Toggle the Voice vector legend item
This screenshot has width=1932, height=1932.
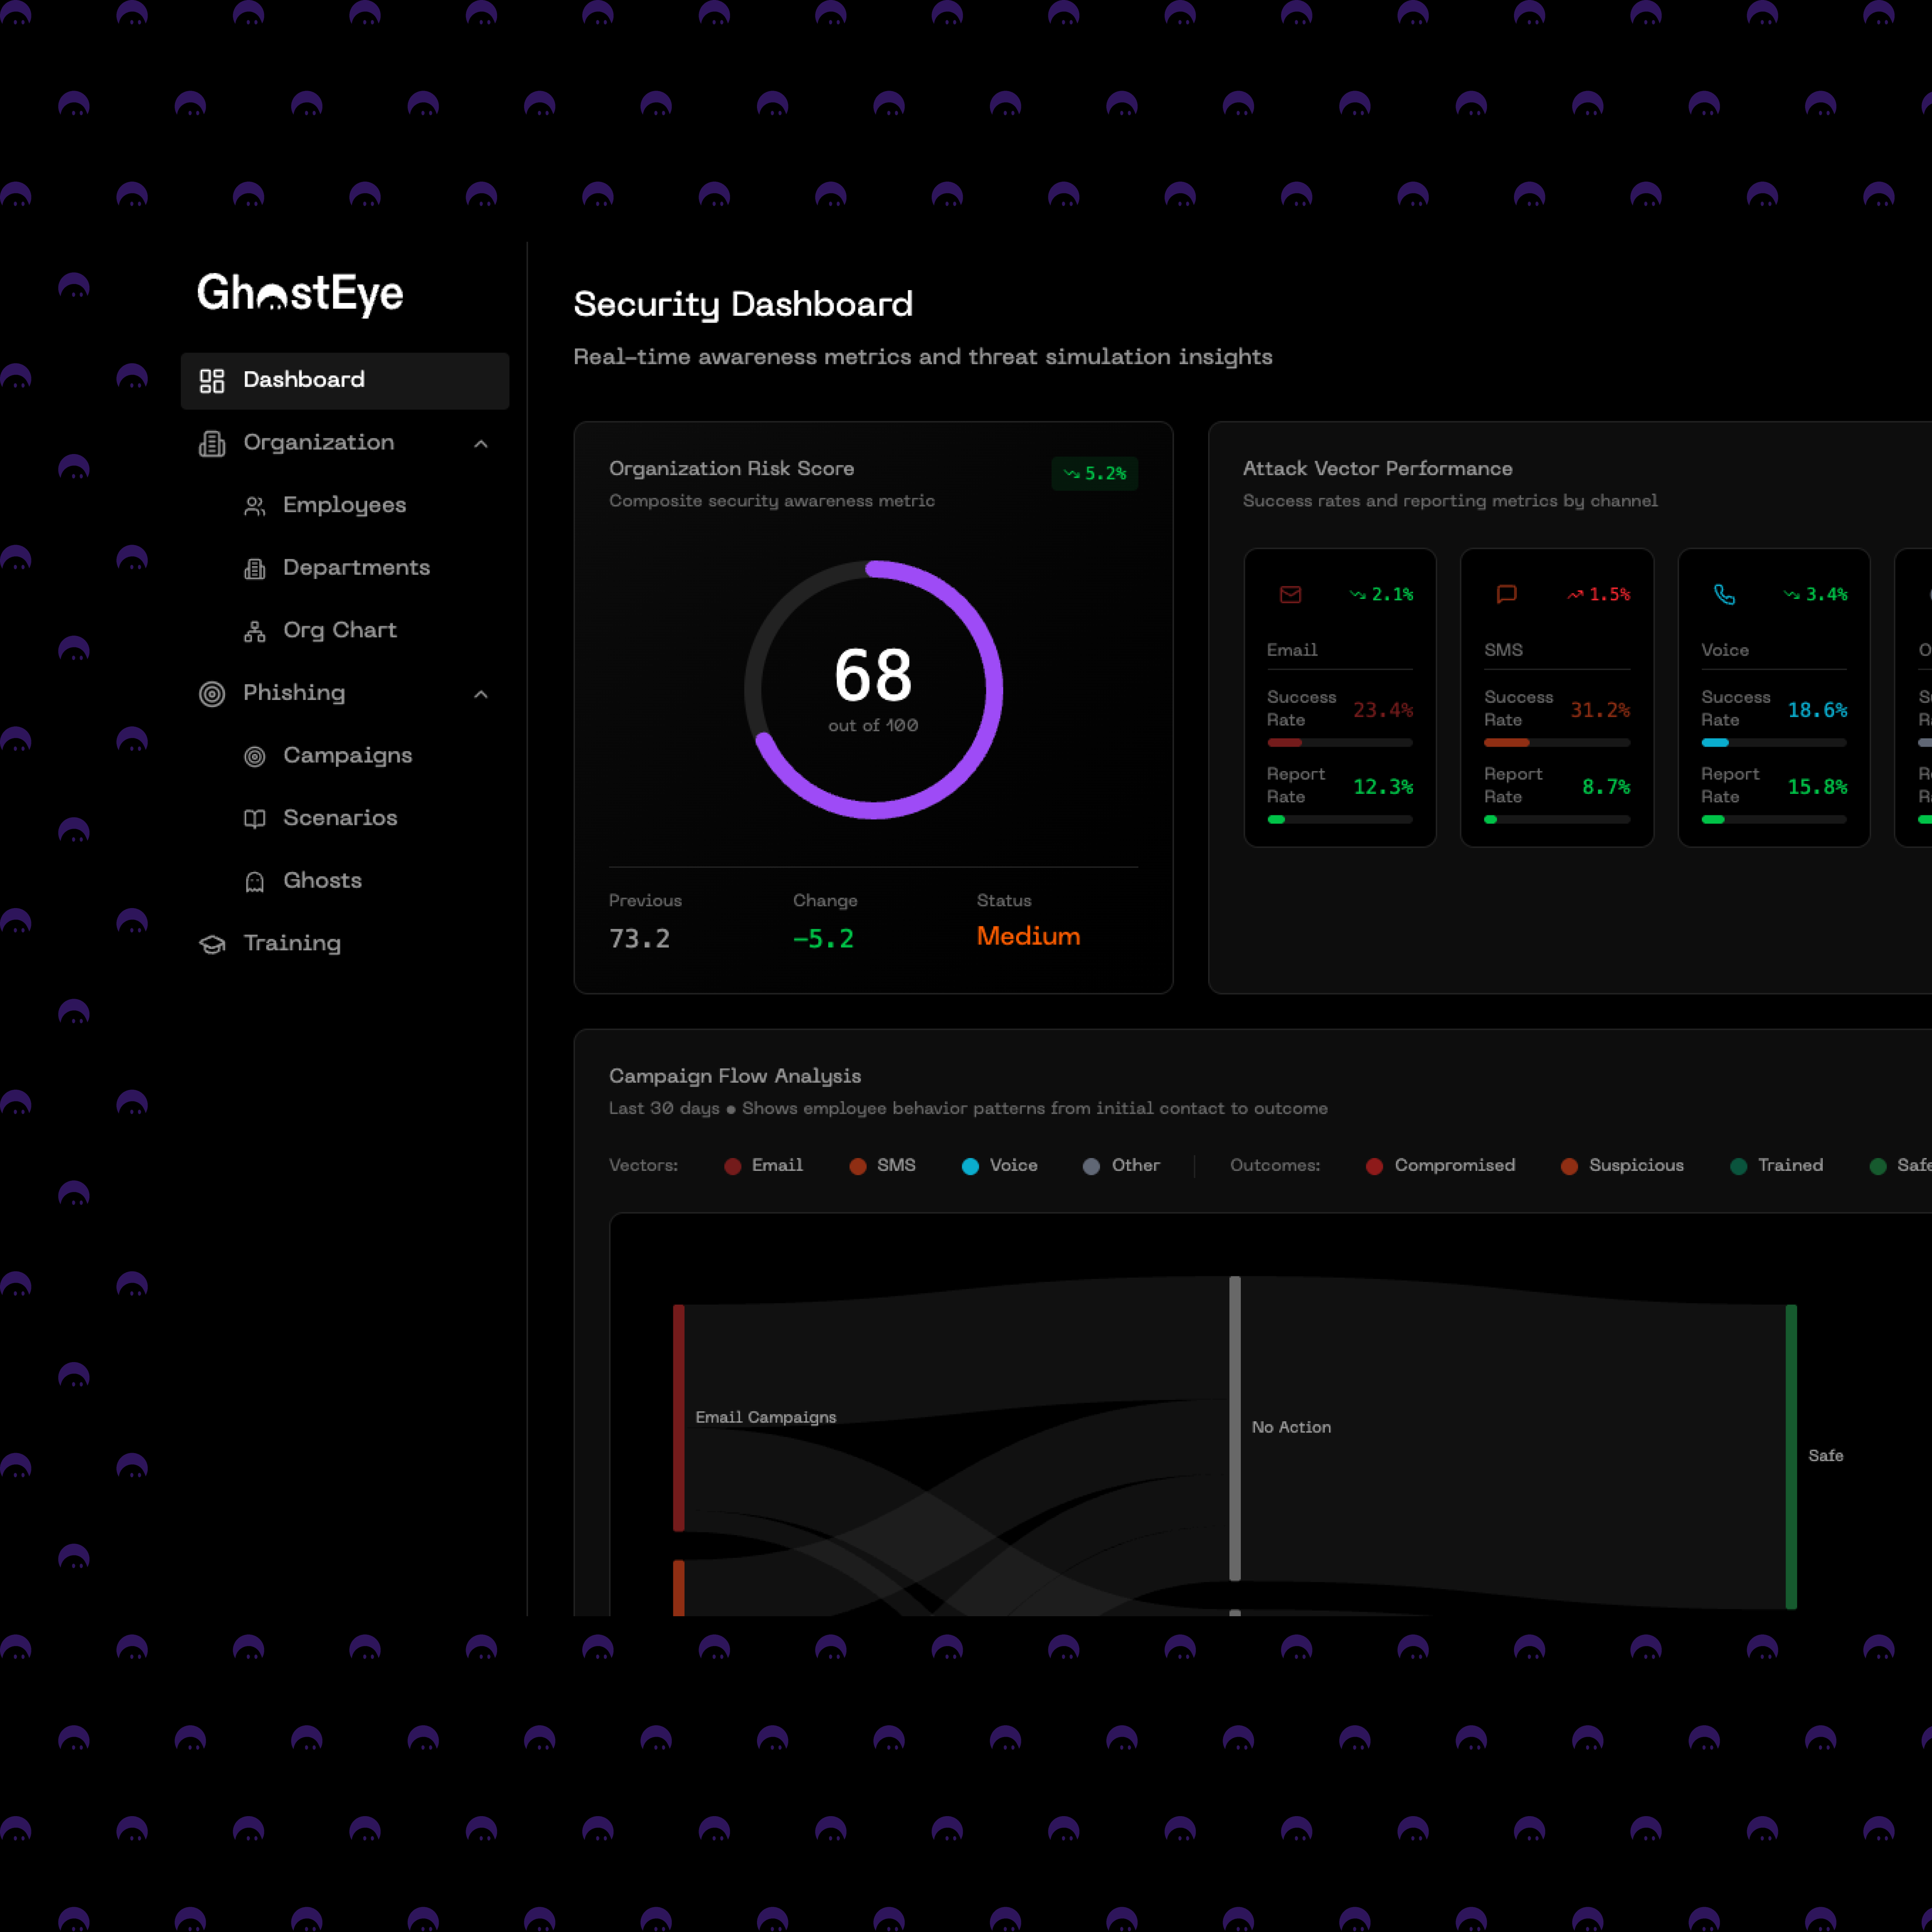pos(999,1166)
